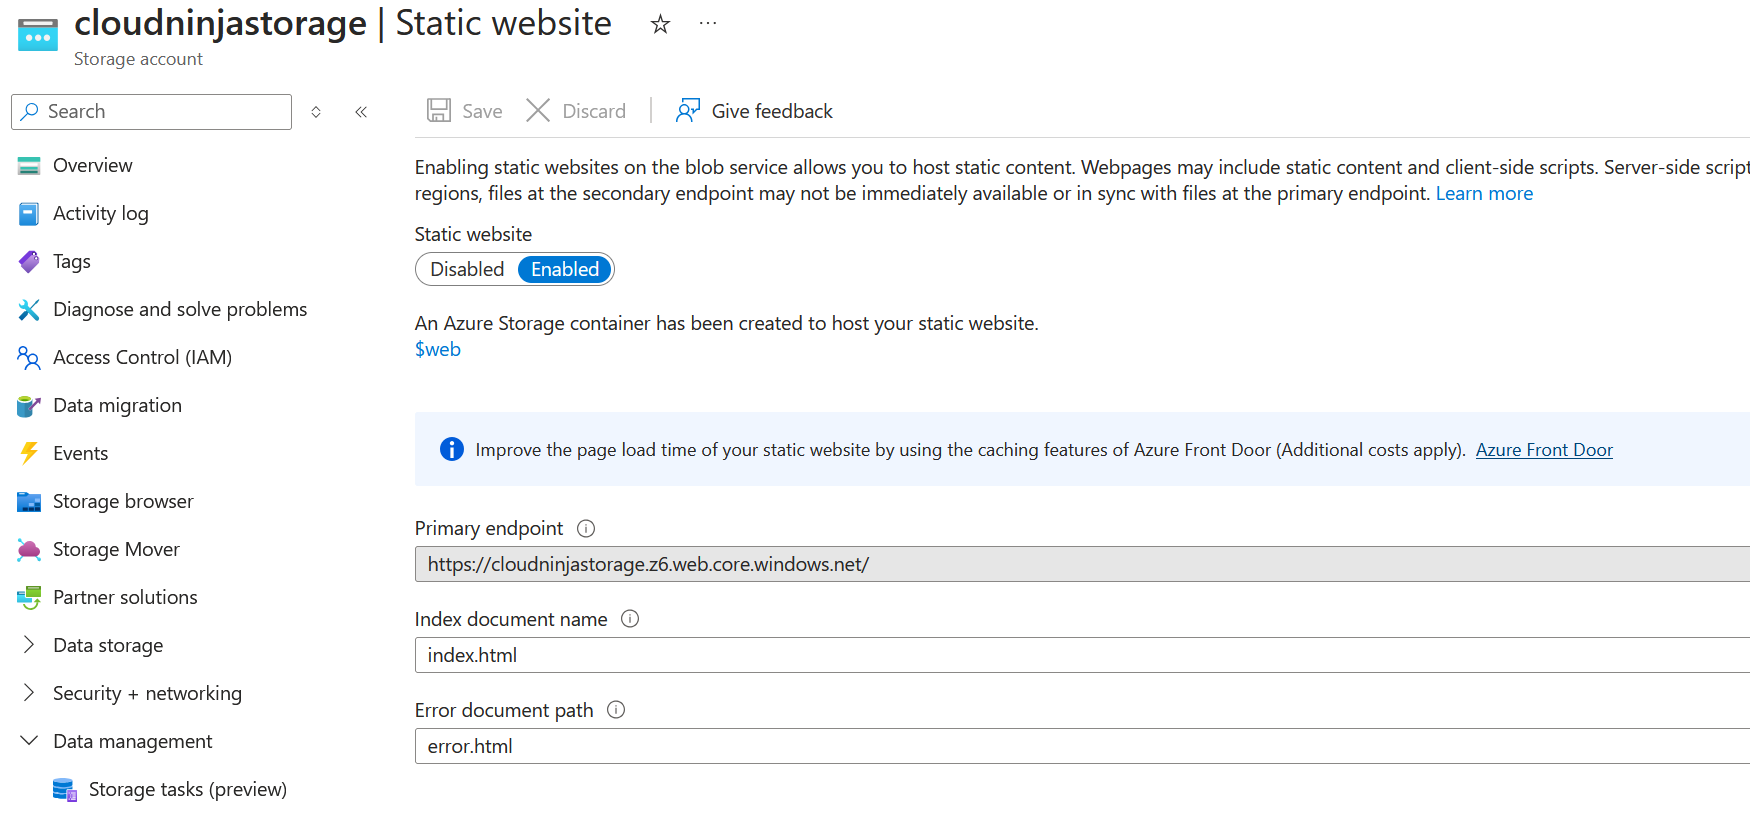Screen dimensions: 1750x818
Task: Open Partner solutions menu item
Action: (125, 598)
